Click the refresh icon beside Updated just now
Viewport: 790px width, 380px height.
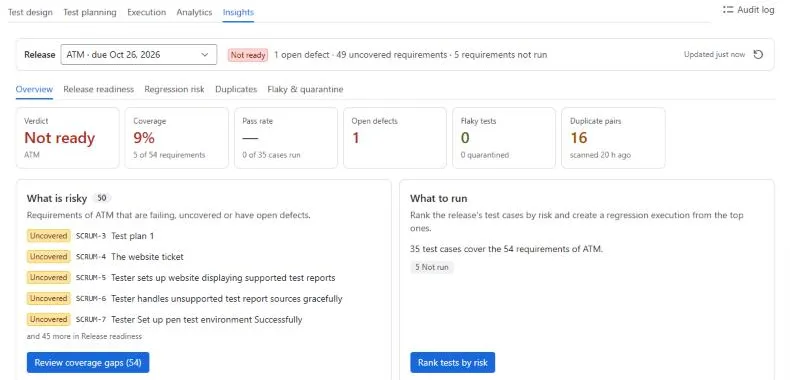(758, 54)
